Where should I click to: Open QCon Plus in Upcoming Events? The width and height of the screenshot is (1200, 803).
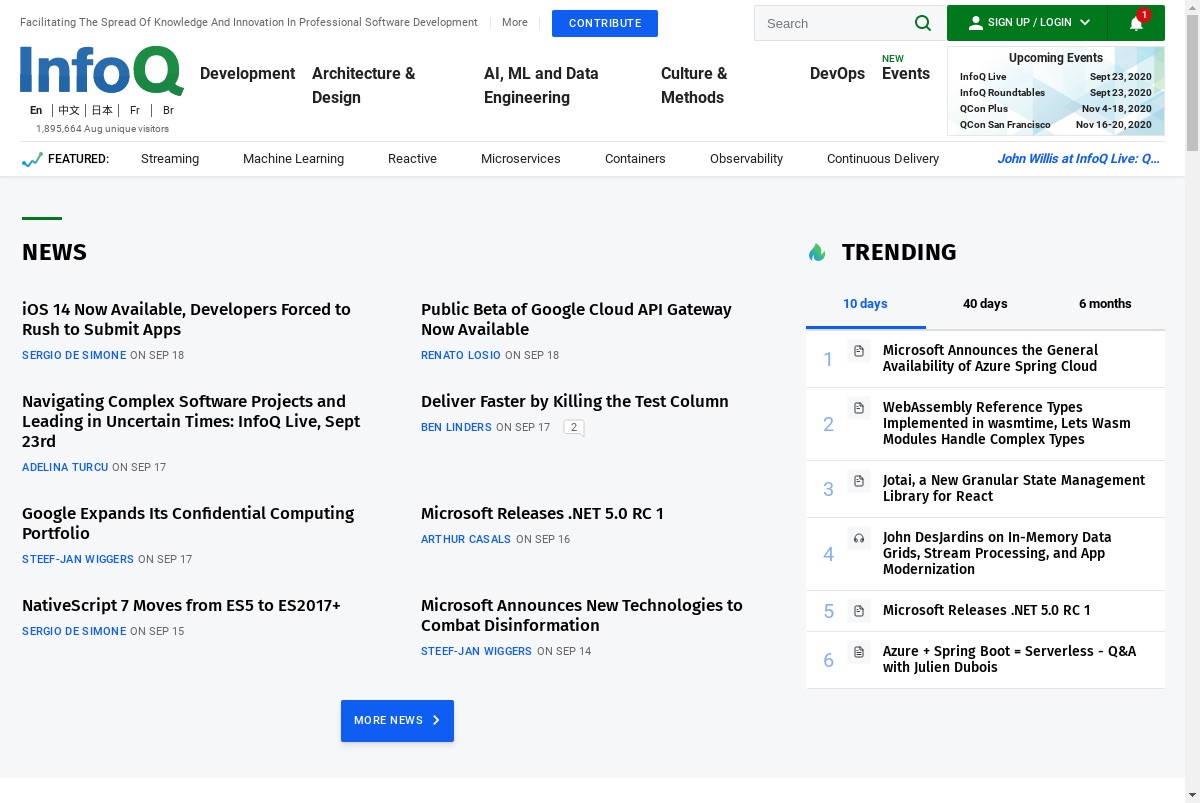(984, 109)
